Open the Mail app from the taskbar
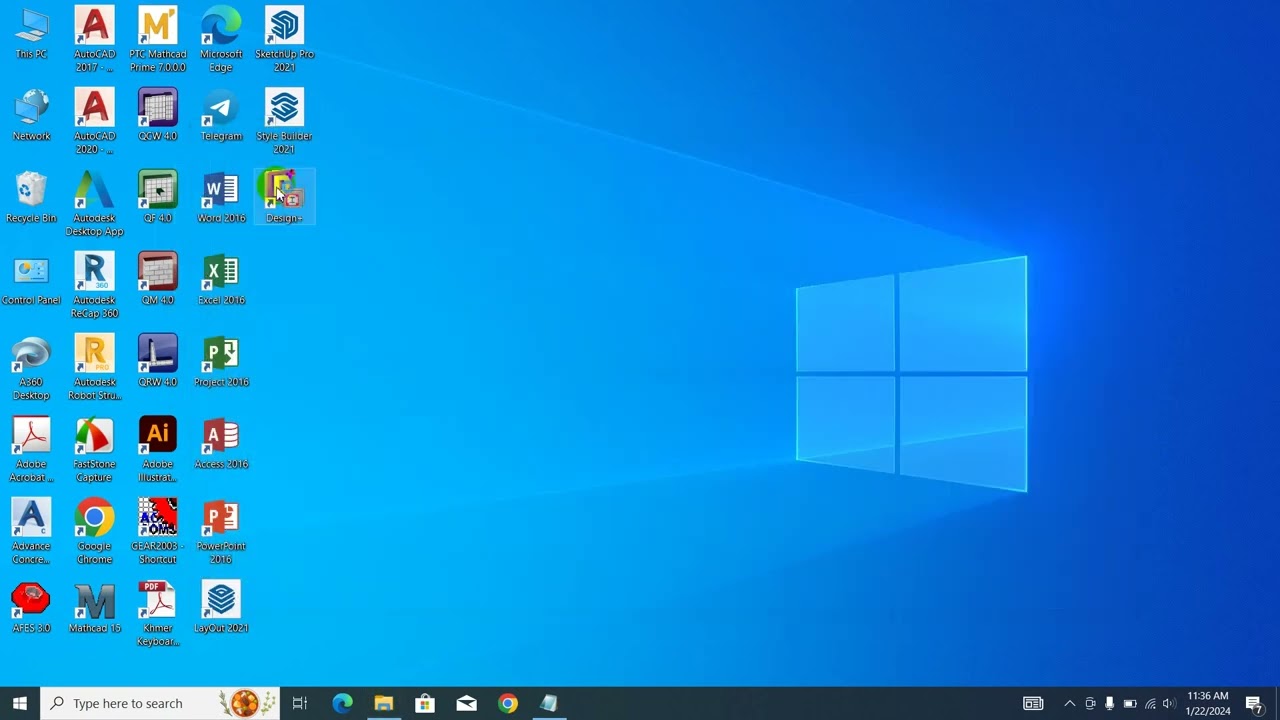This screenshot has width=1280, height=720. click(466, 704)
